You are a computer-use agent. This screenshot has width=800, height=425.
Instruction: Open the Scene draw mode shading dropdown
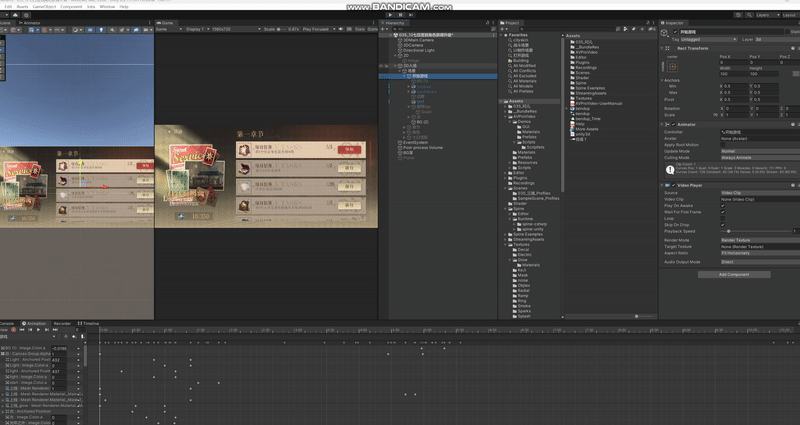(x=79, y=30)
